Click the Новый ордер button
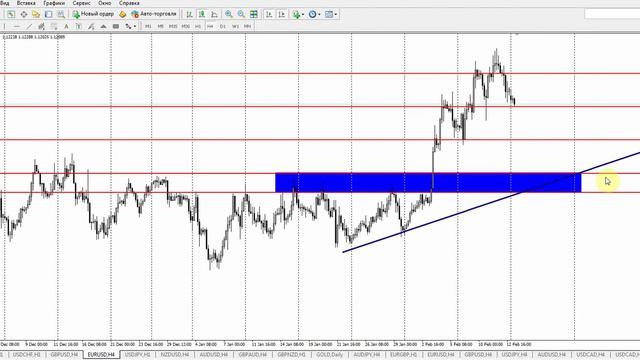Image resolution: width=640 pixels, height=360 pixels. click(93, 14)
